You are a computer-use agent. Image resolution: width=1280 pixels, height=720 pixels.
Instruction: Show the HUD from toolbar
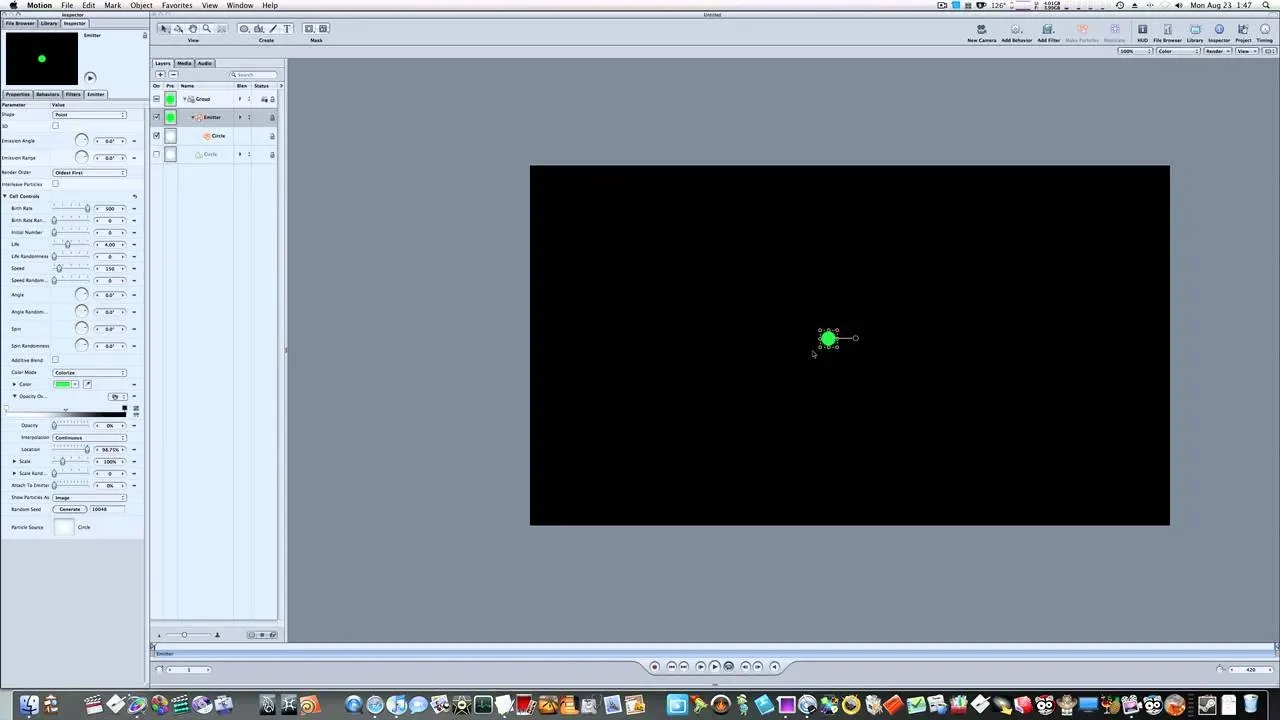(x=1142, y=33)
